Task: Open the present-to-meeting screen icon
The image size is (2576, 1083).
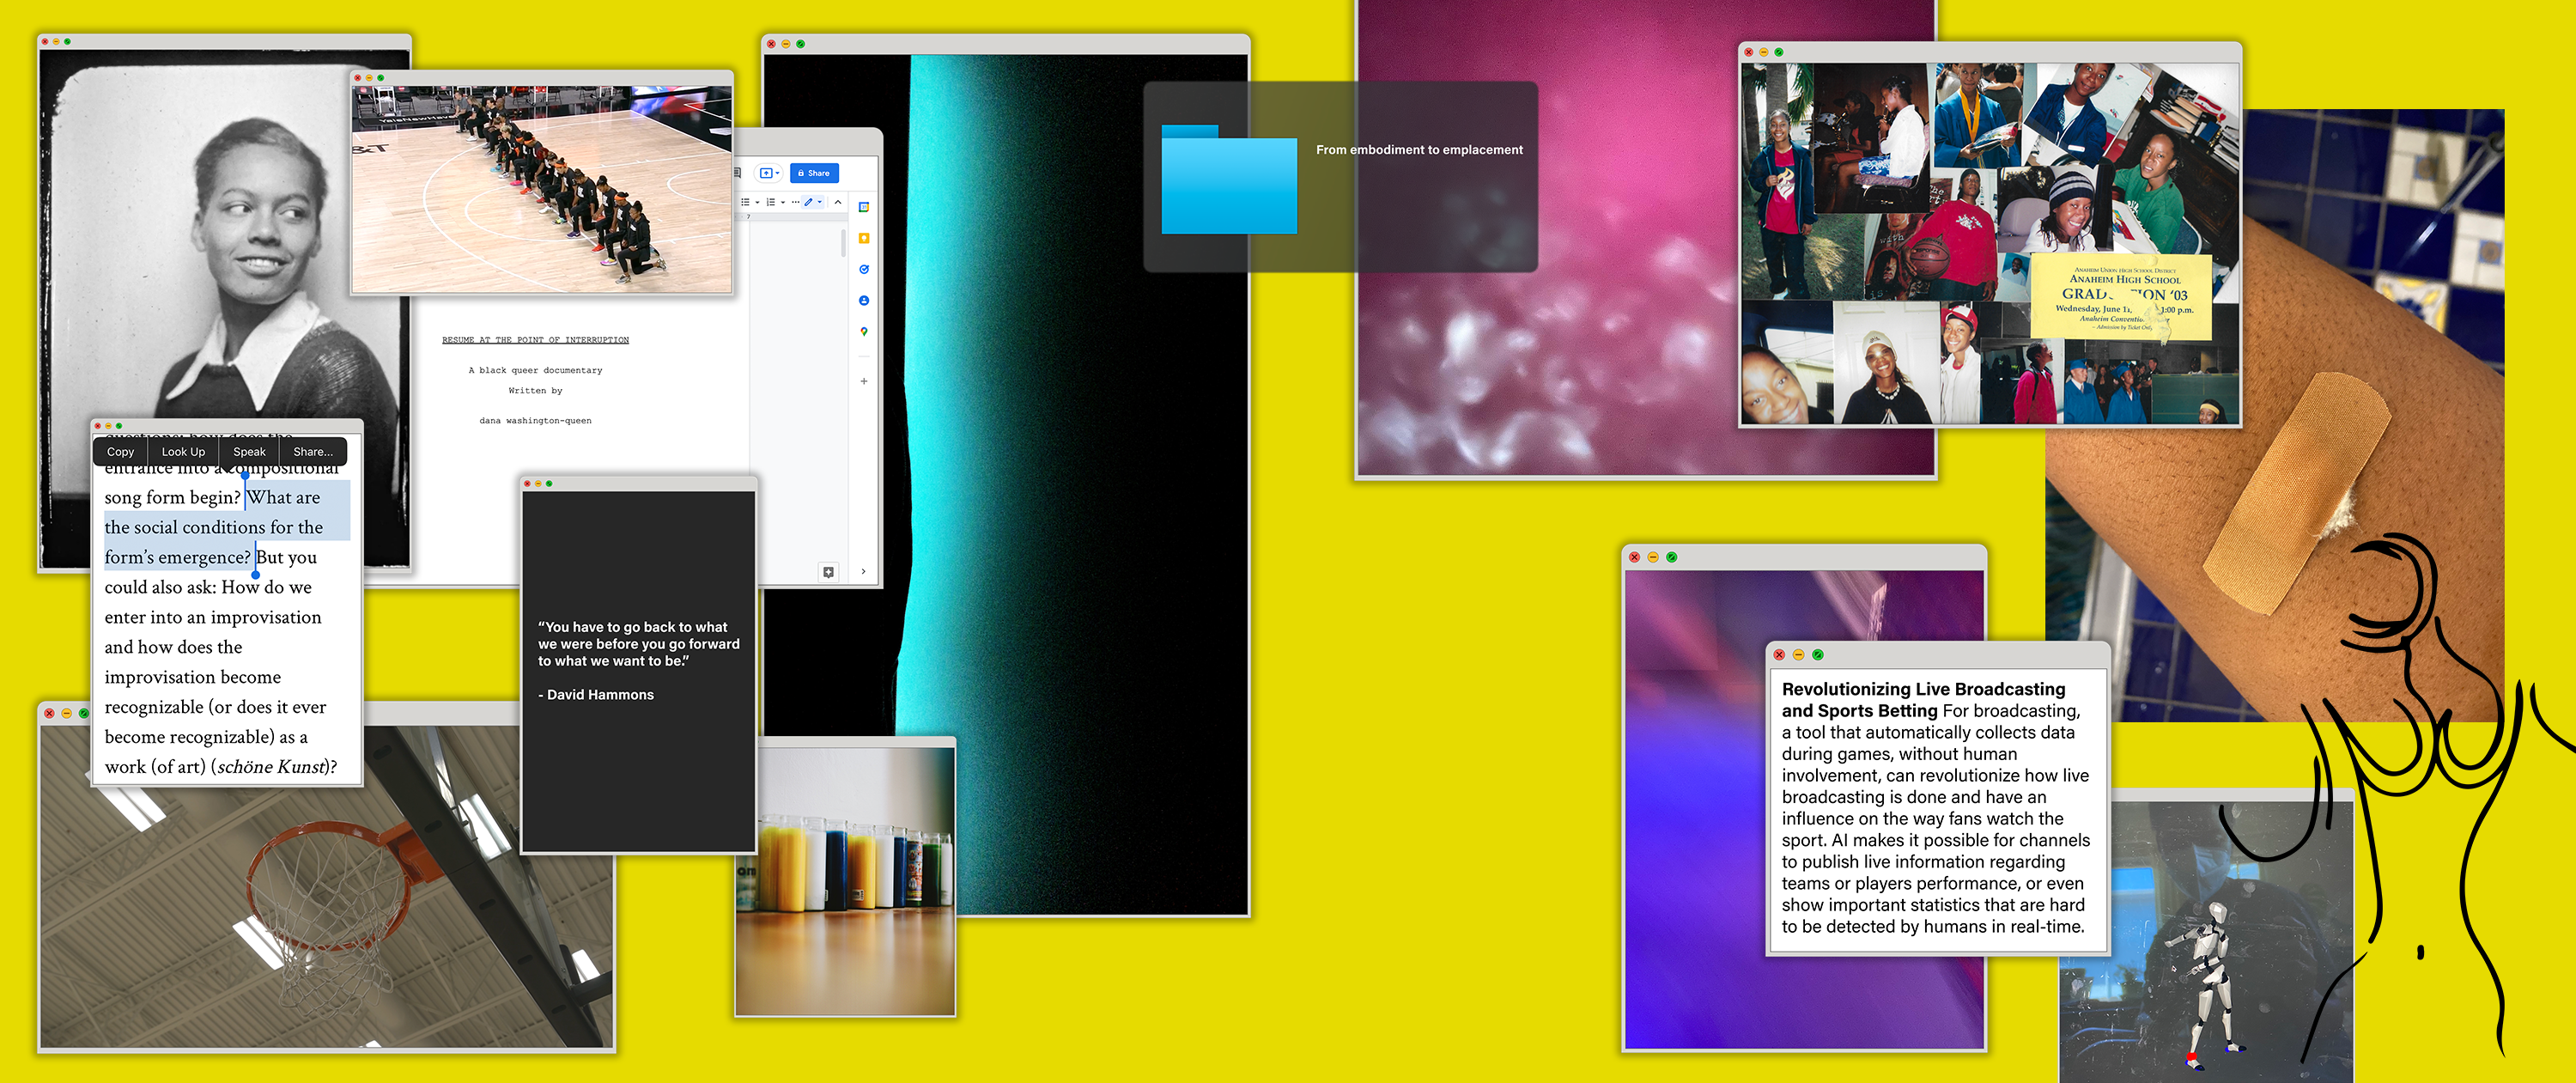Action: [x=766, y=173]
